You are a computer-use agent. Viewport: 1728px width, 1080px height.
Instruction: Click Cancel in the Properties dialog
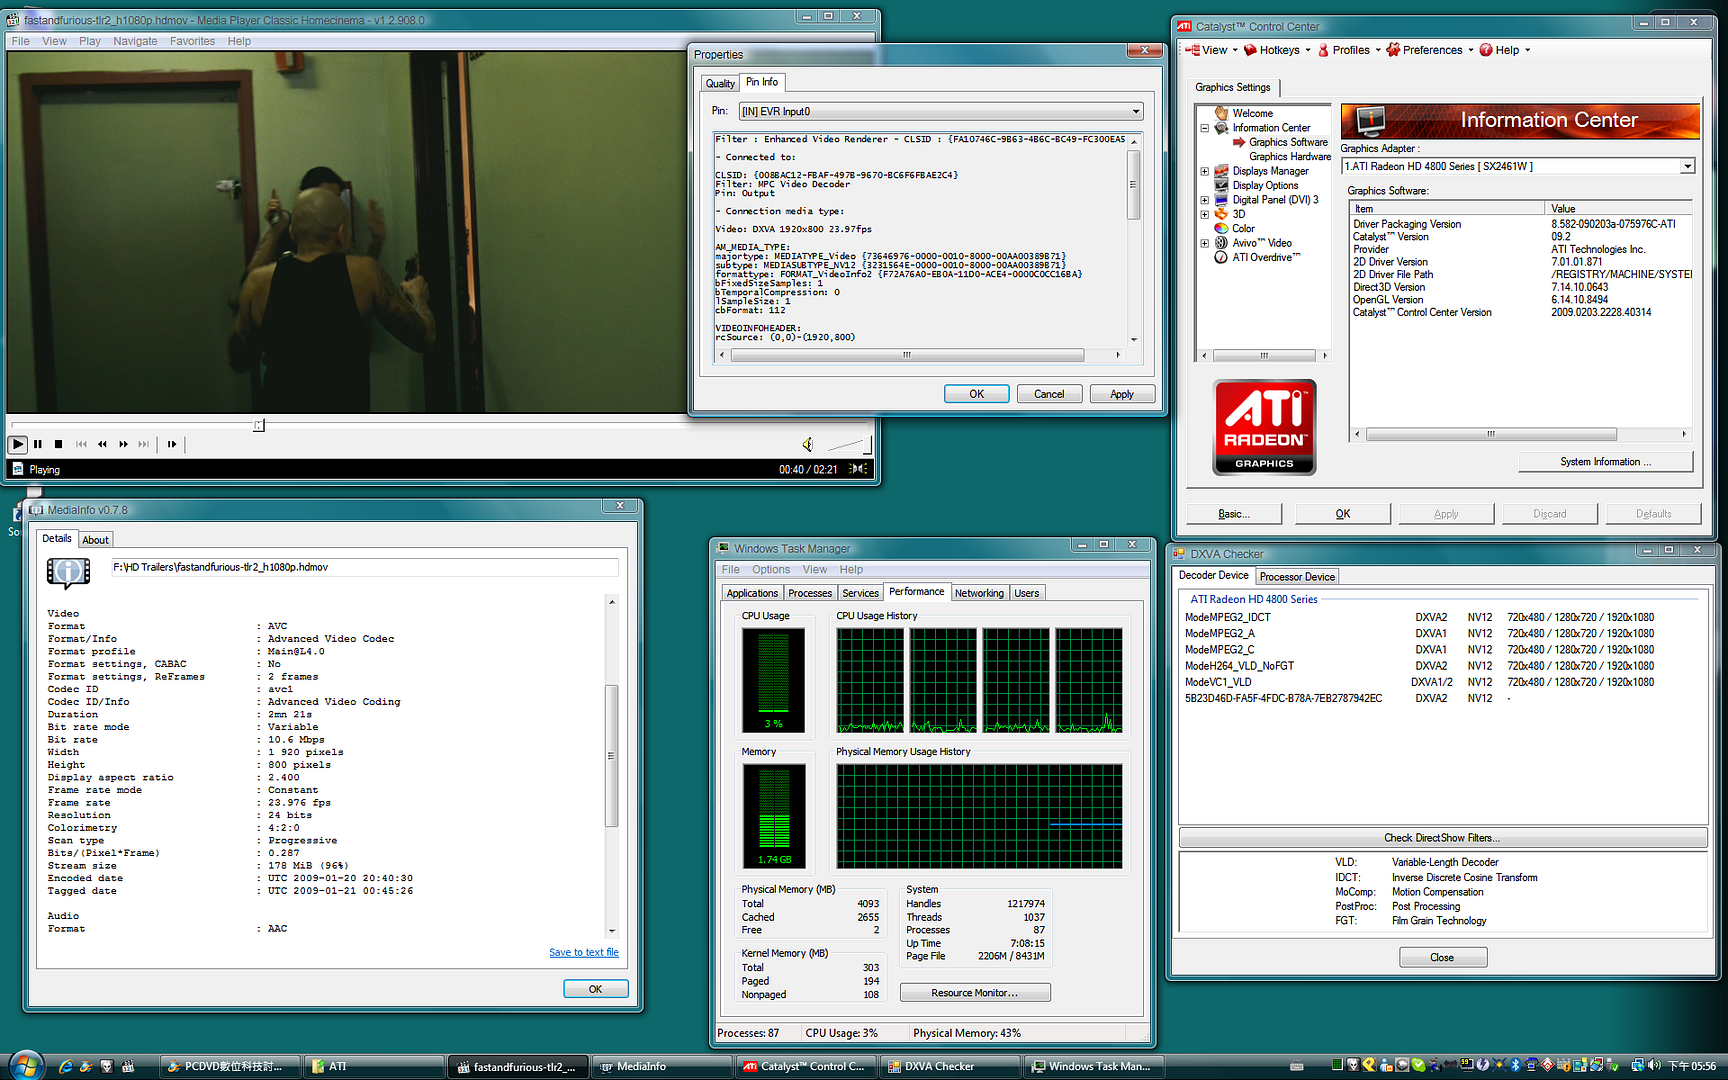1049,394
